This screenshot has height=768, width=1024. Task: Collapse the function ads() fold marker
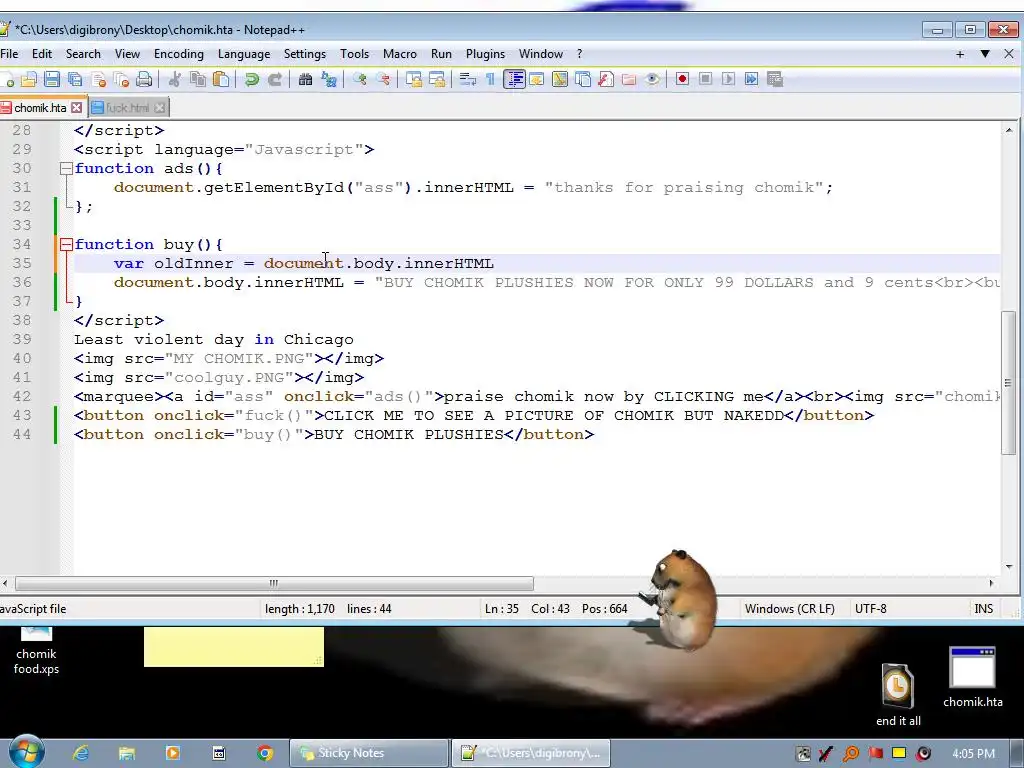[x=66, y=168]
